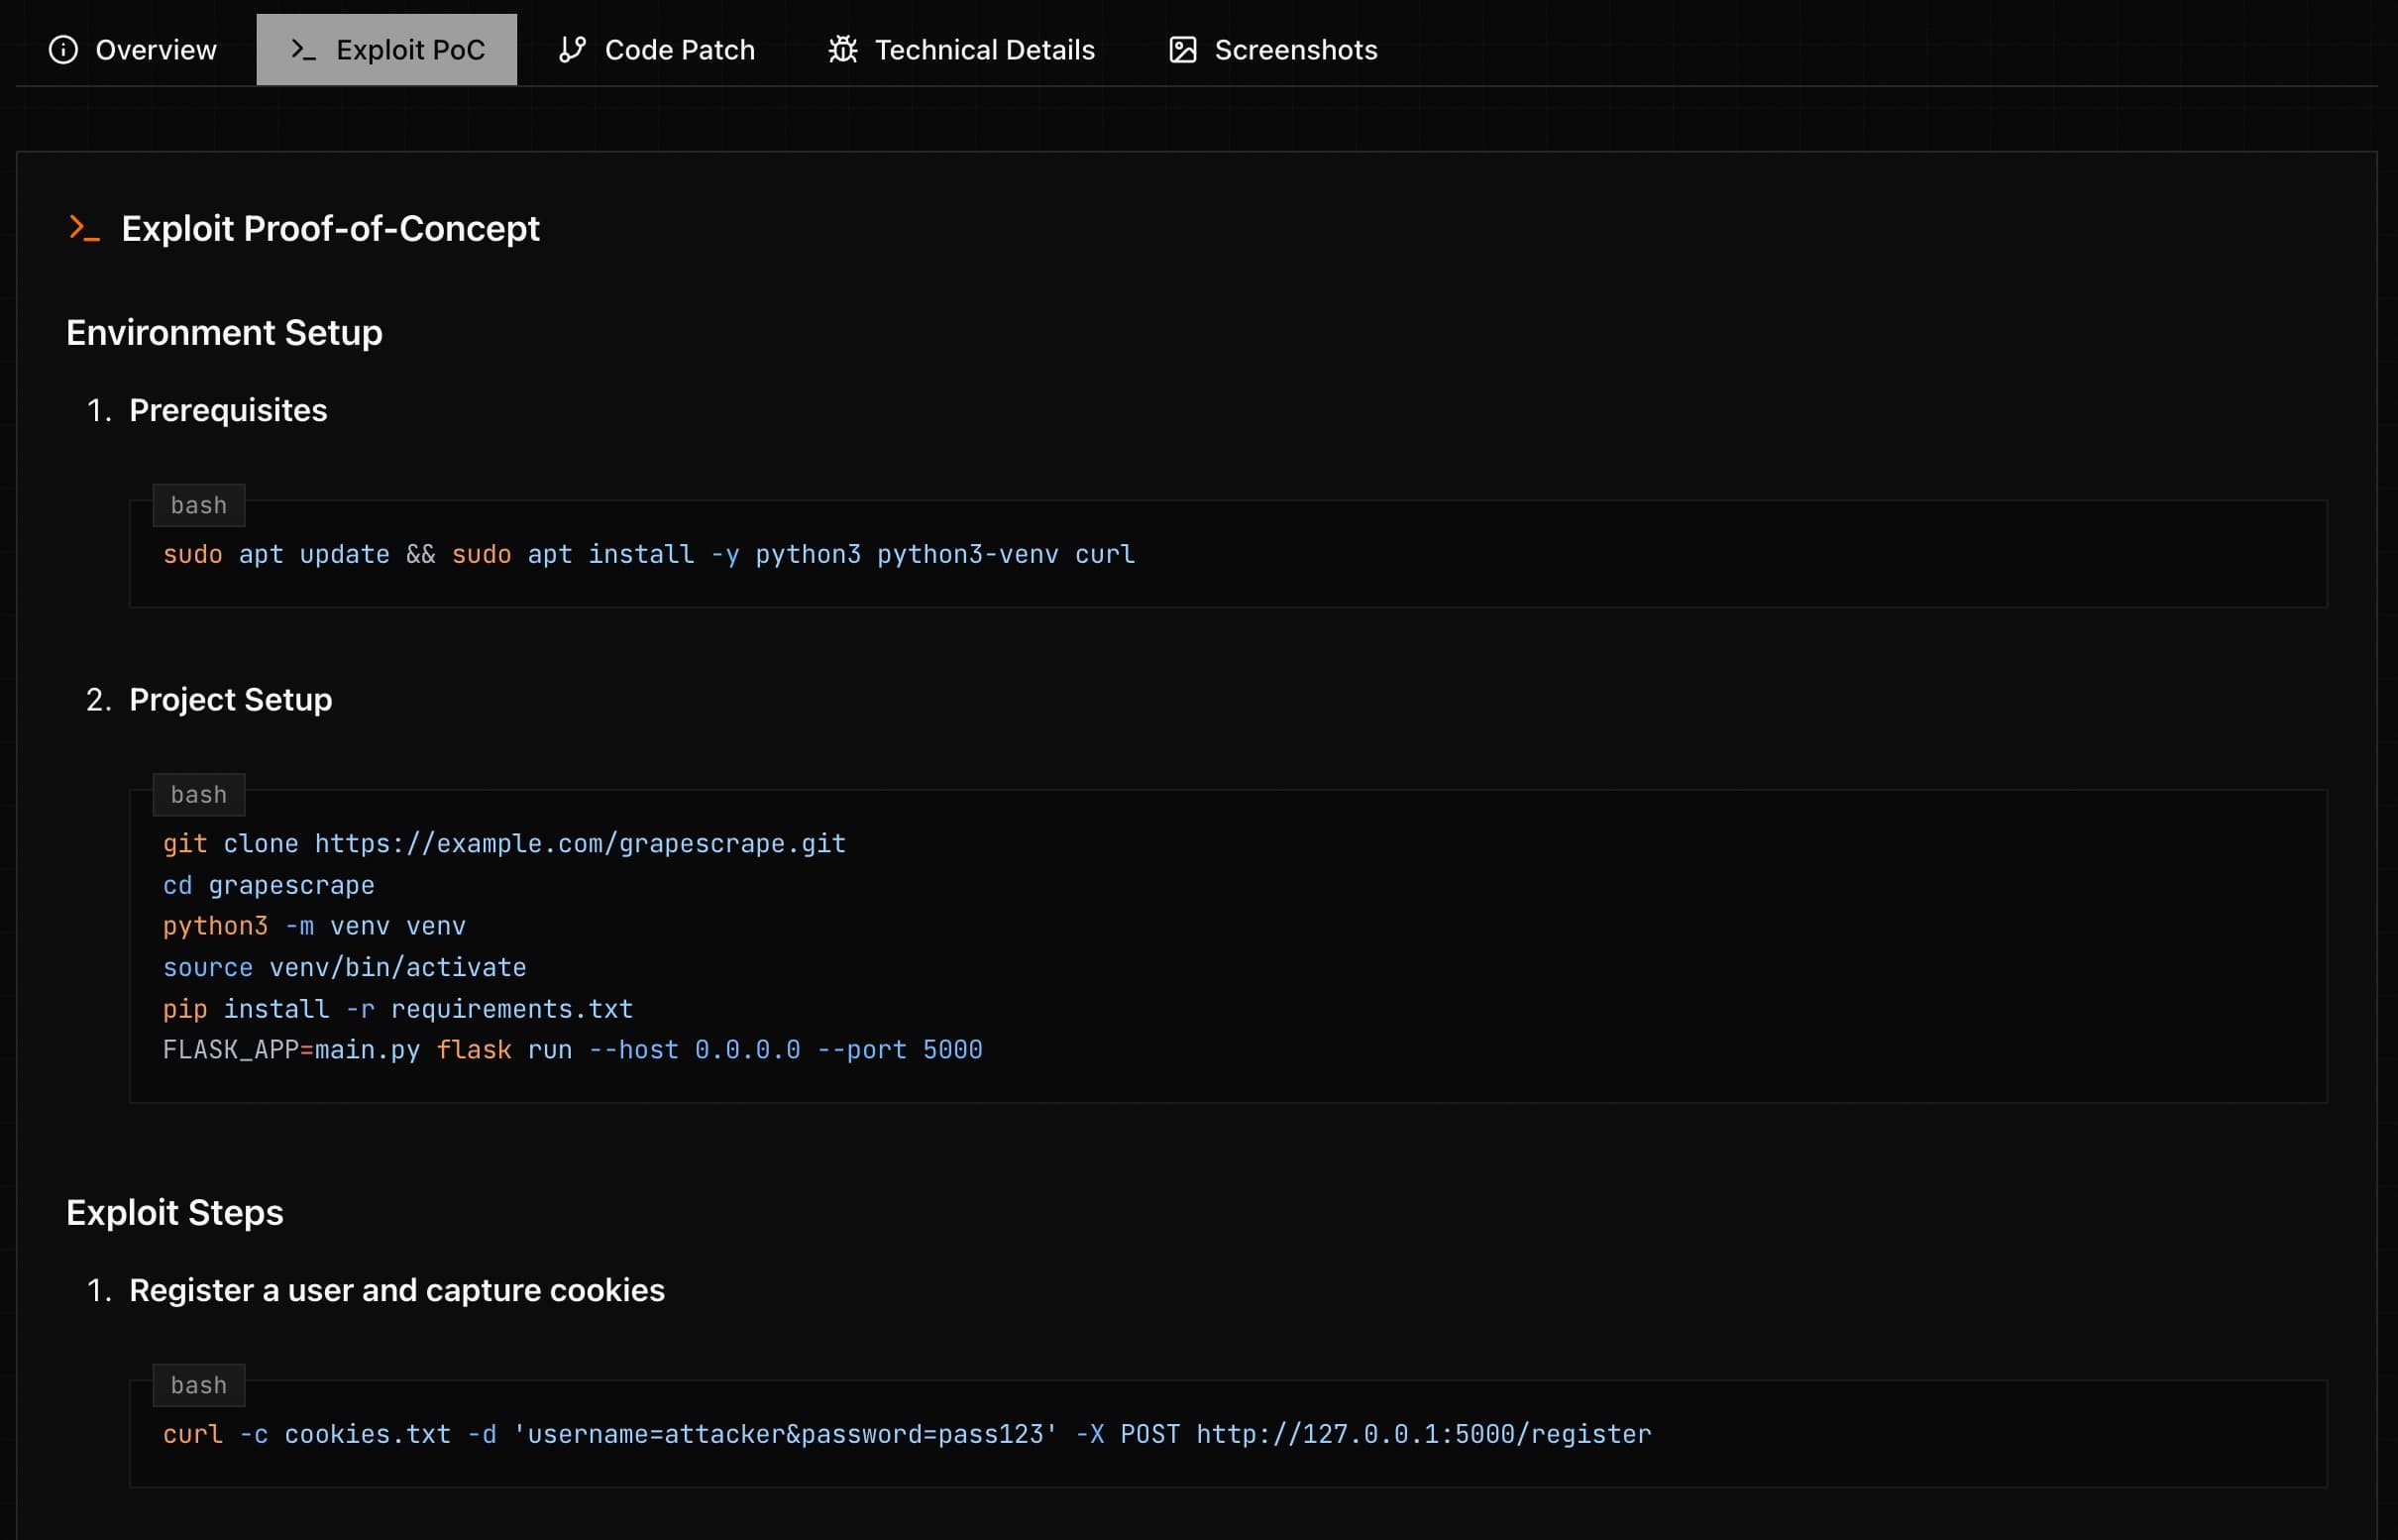
Task: Click the bug icon on the Technical Details tab
Action: [842, 49]
